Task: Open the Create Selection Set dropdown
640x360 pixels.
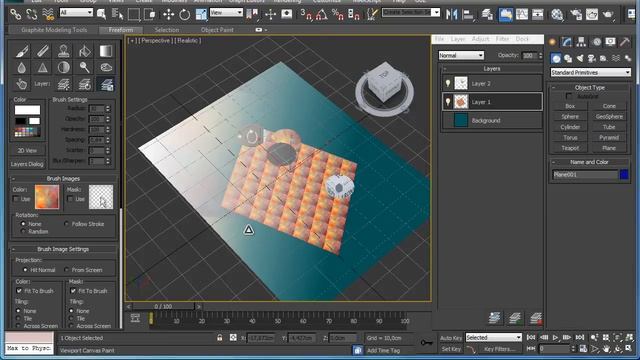Action: point(411,12)
